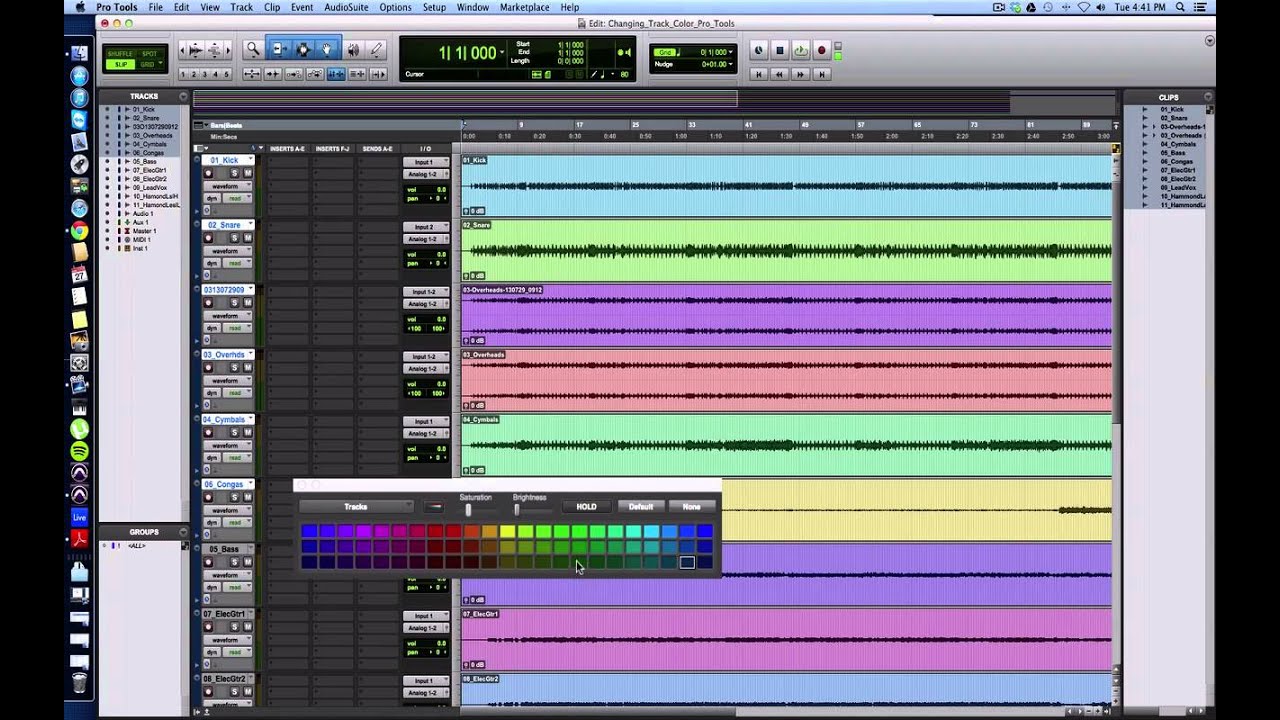
Task: Select the Pencil tool
Action: coord(376,49)
